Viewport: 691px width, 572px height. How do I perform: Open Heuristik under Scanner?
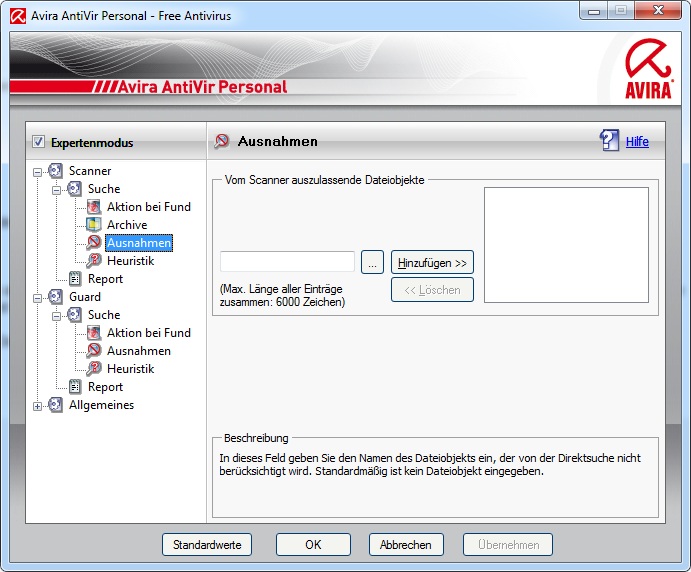click(x=130, y=261)
